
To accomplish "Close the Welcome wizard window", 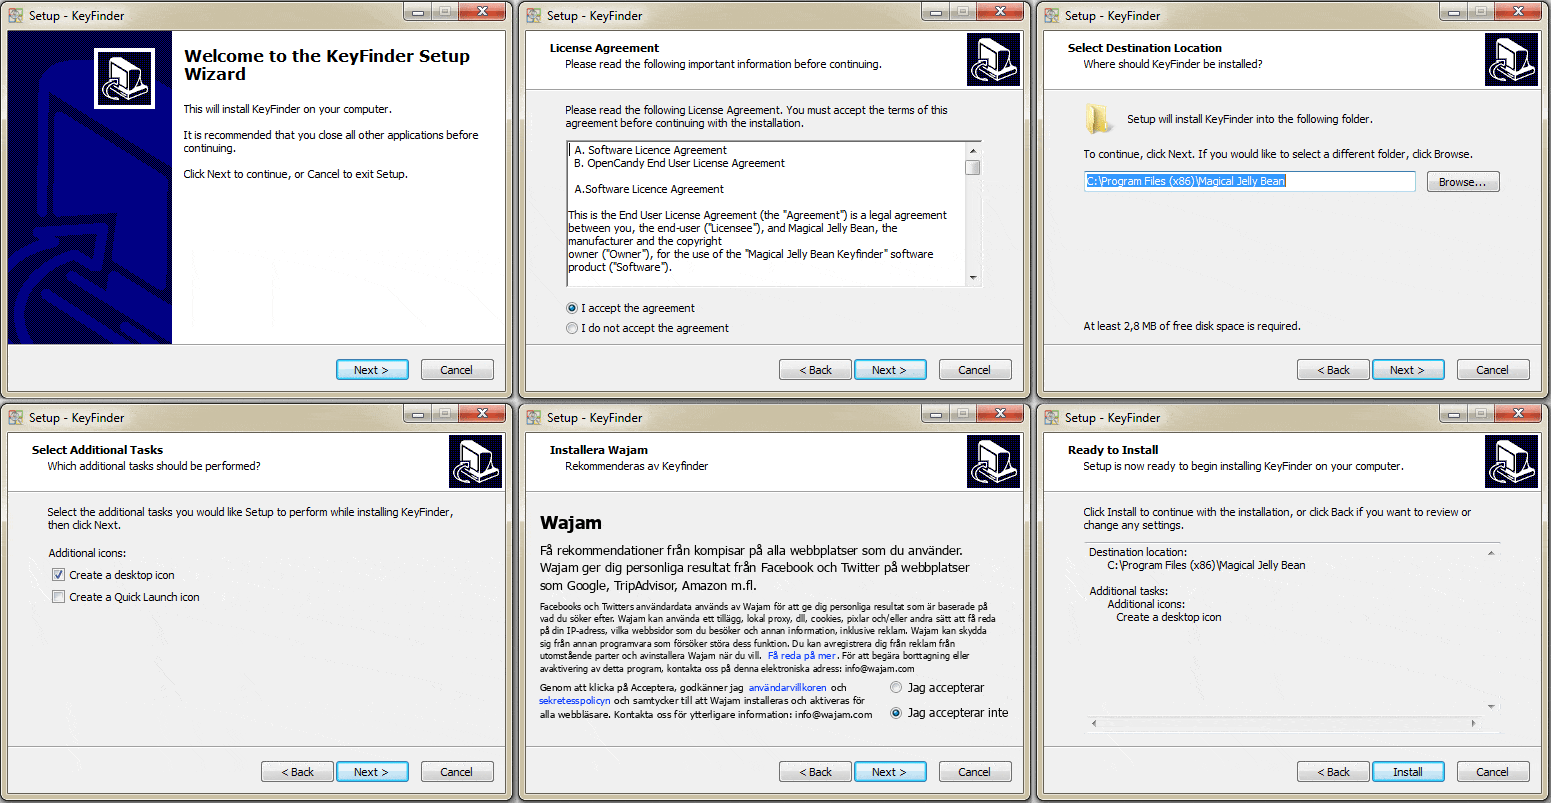I will 482,11.
